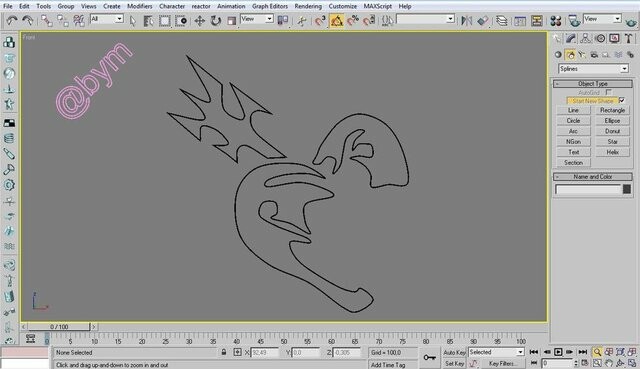Open the Curve Editor
Image resolution: width=640 pixels, height=369 pixels.
pyautogui.click(x=520, y=20)
